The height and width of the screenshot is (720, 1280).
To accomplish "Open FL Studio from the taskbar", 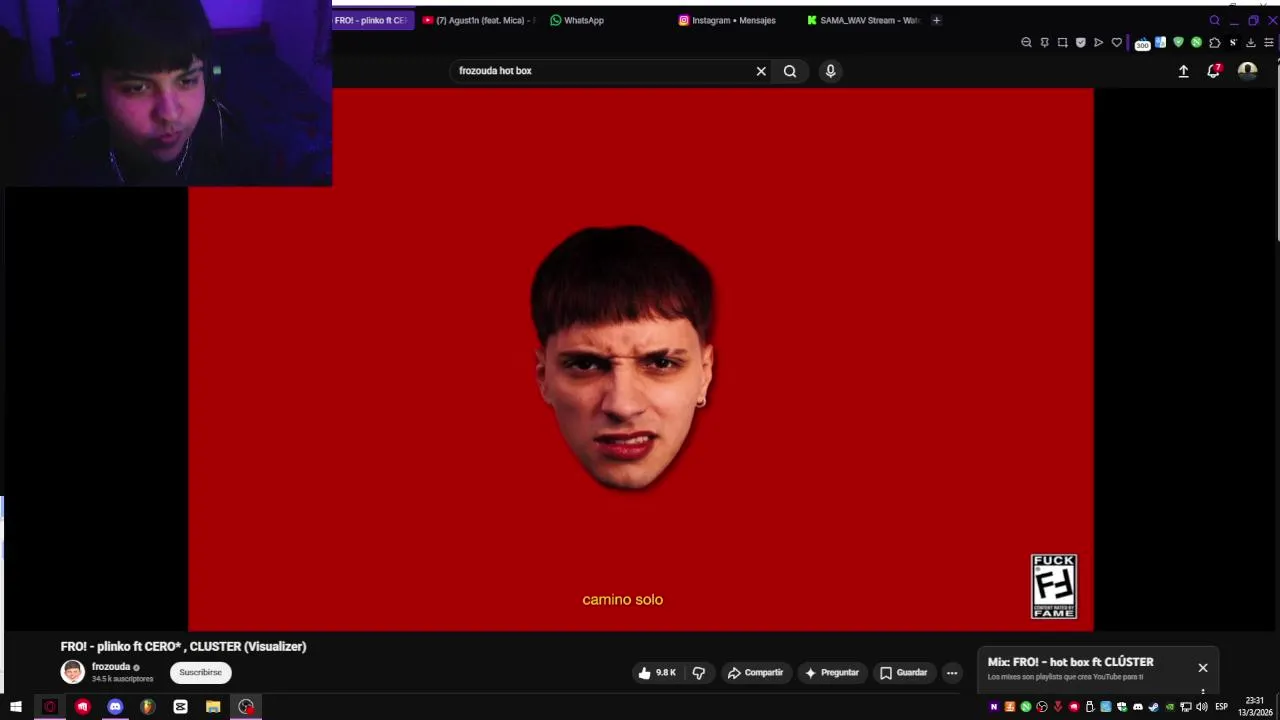I will [148, 707].
